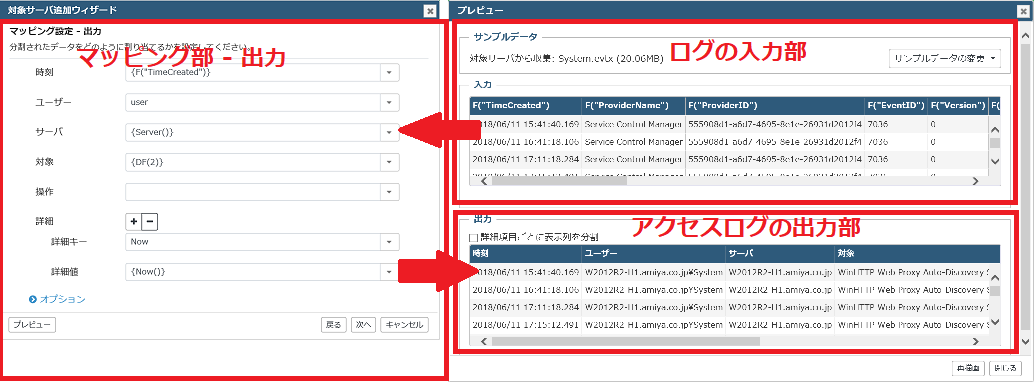Click the キャンセル button

pyautogui.click(x=405, y=325)
